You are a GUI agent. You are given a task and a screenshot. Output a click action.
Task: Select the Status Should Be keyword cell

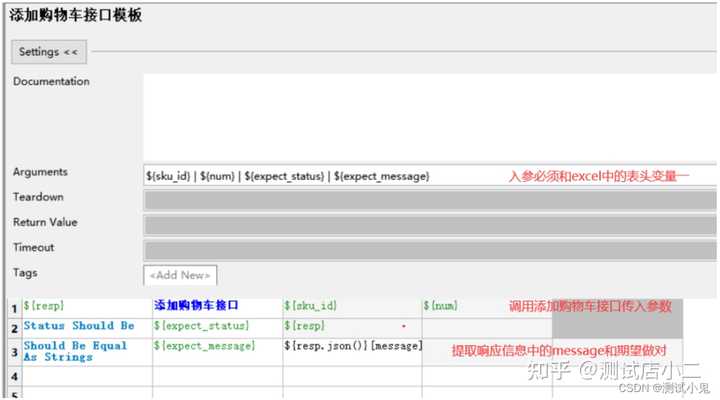(x=87, y=328)
